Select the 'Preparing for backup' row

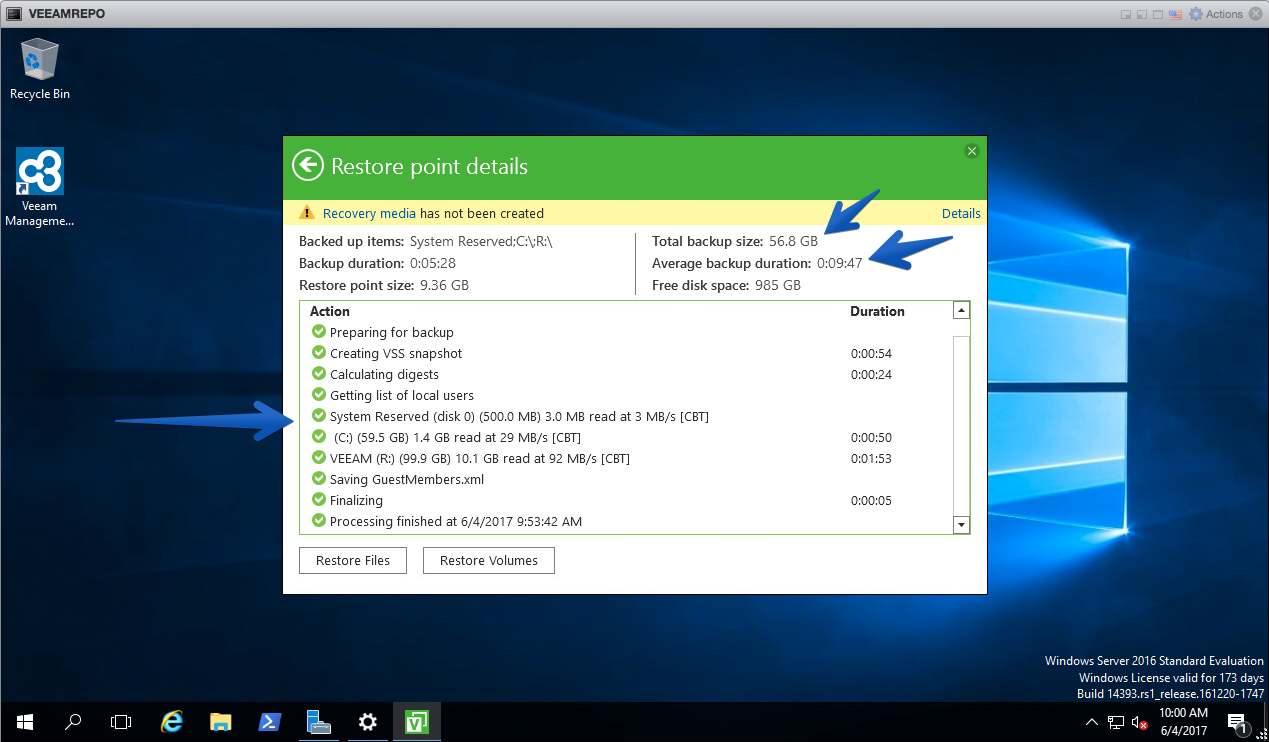click(626, 332)
